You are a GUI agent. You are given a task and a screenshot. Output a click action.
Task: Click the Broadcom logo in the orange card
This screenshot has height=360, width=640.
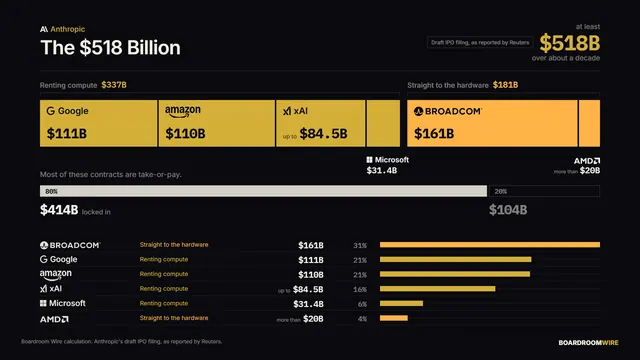(448, 111)
